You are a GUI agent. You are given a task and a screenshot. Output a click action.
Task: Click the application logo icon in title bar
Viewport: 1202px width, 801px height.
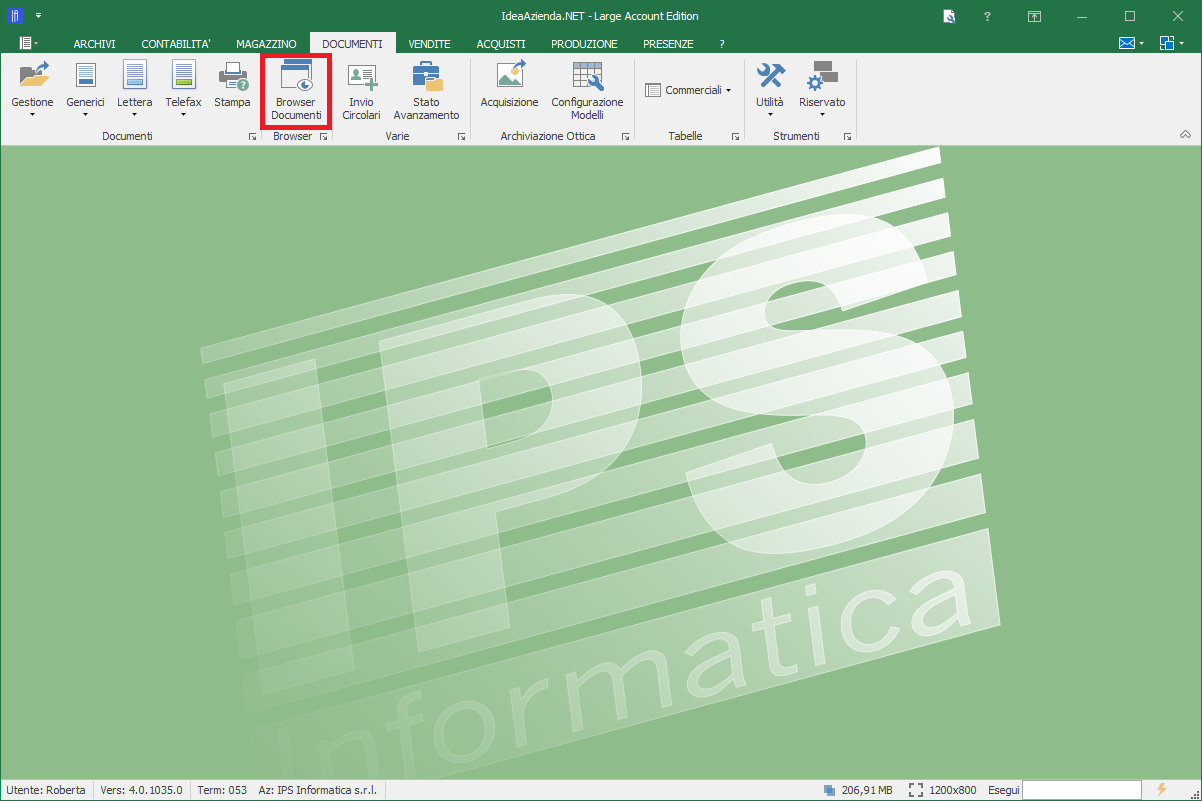pyautogui.click(x=15, y=16)
